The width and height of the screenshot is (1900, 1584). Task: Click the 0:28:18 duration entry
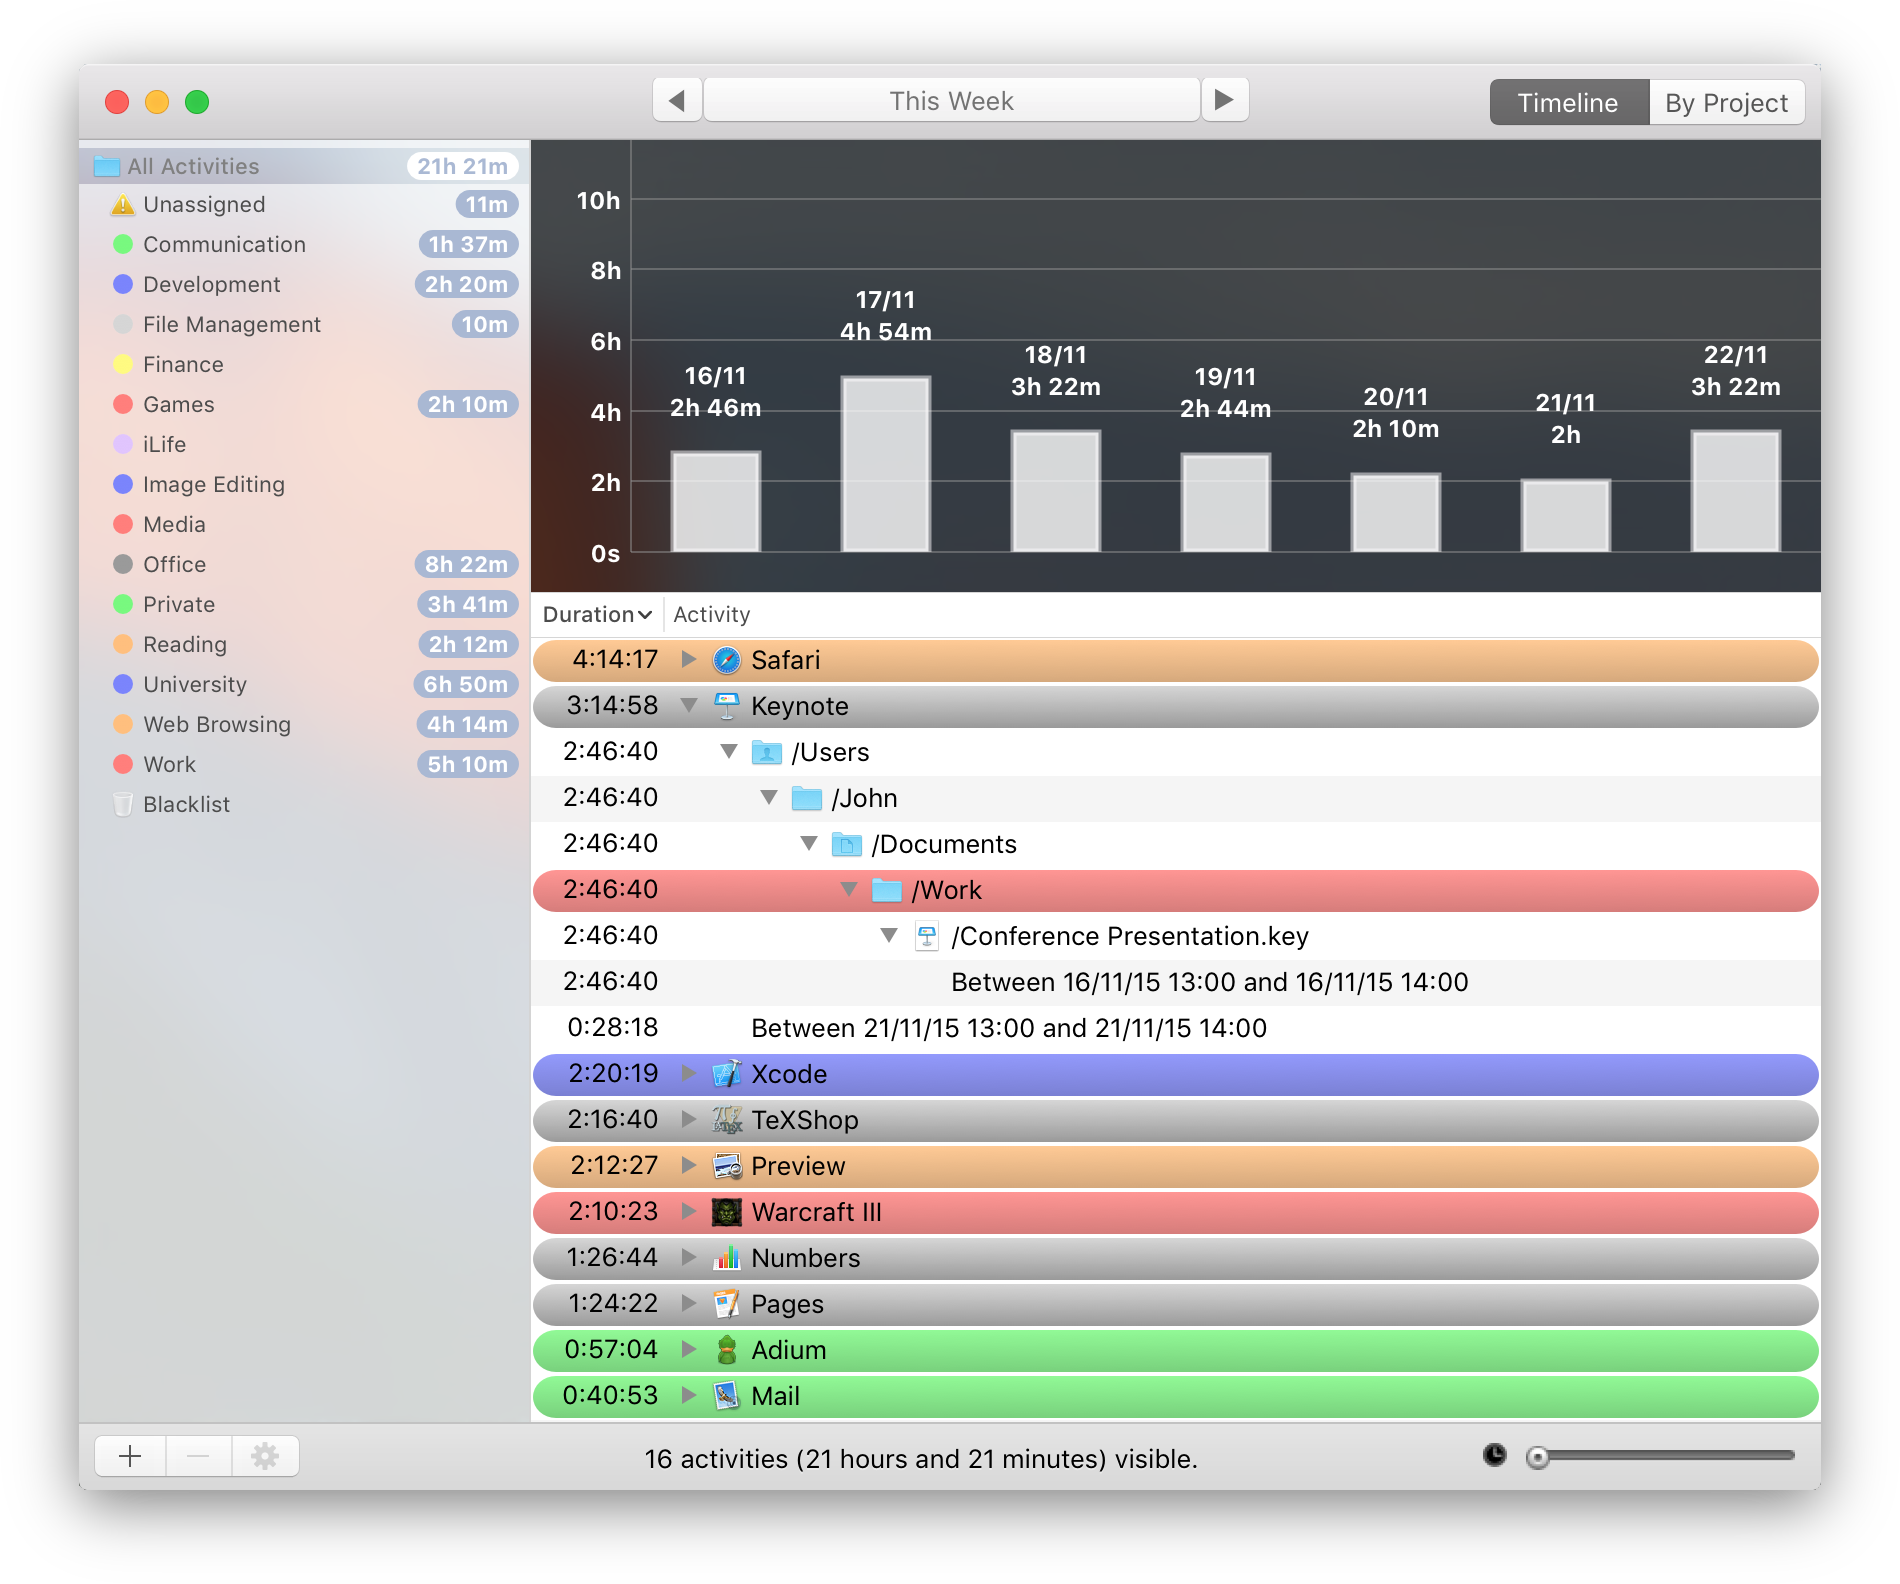tap(612, 1028)
